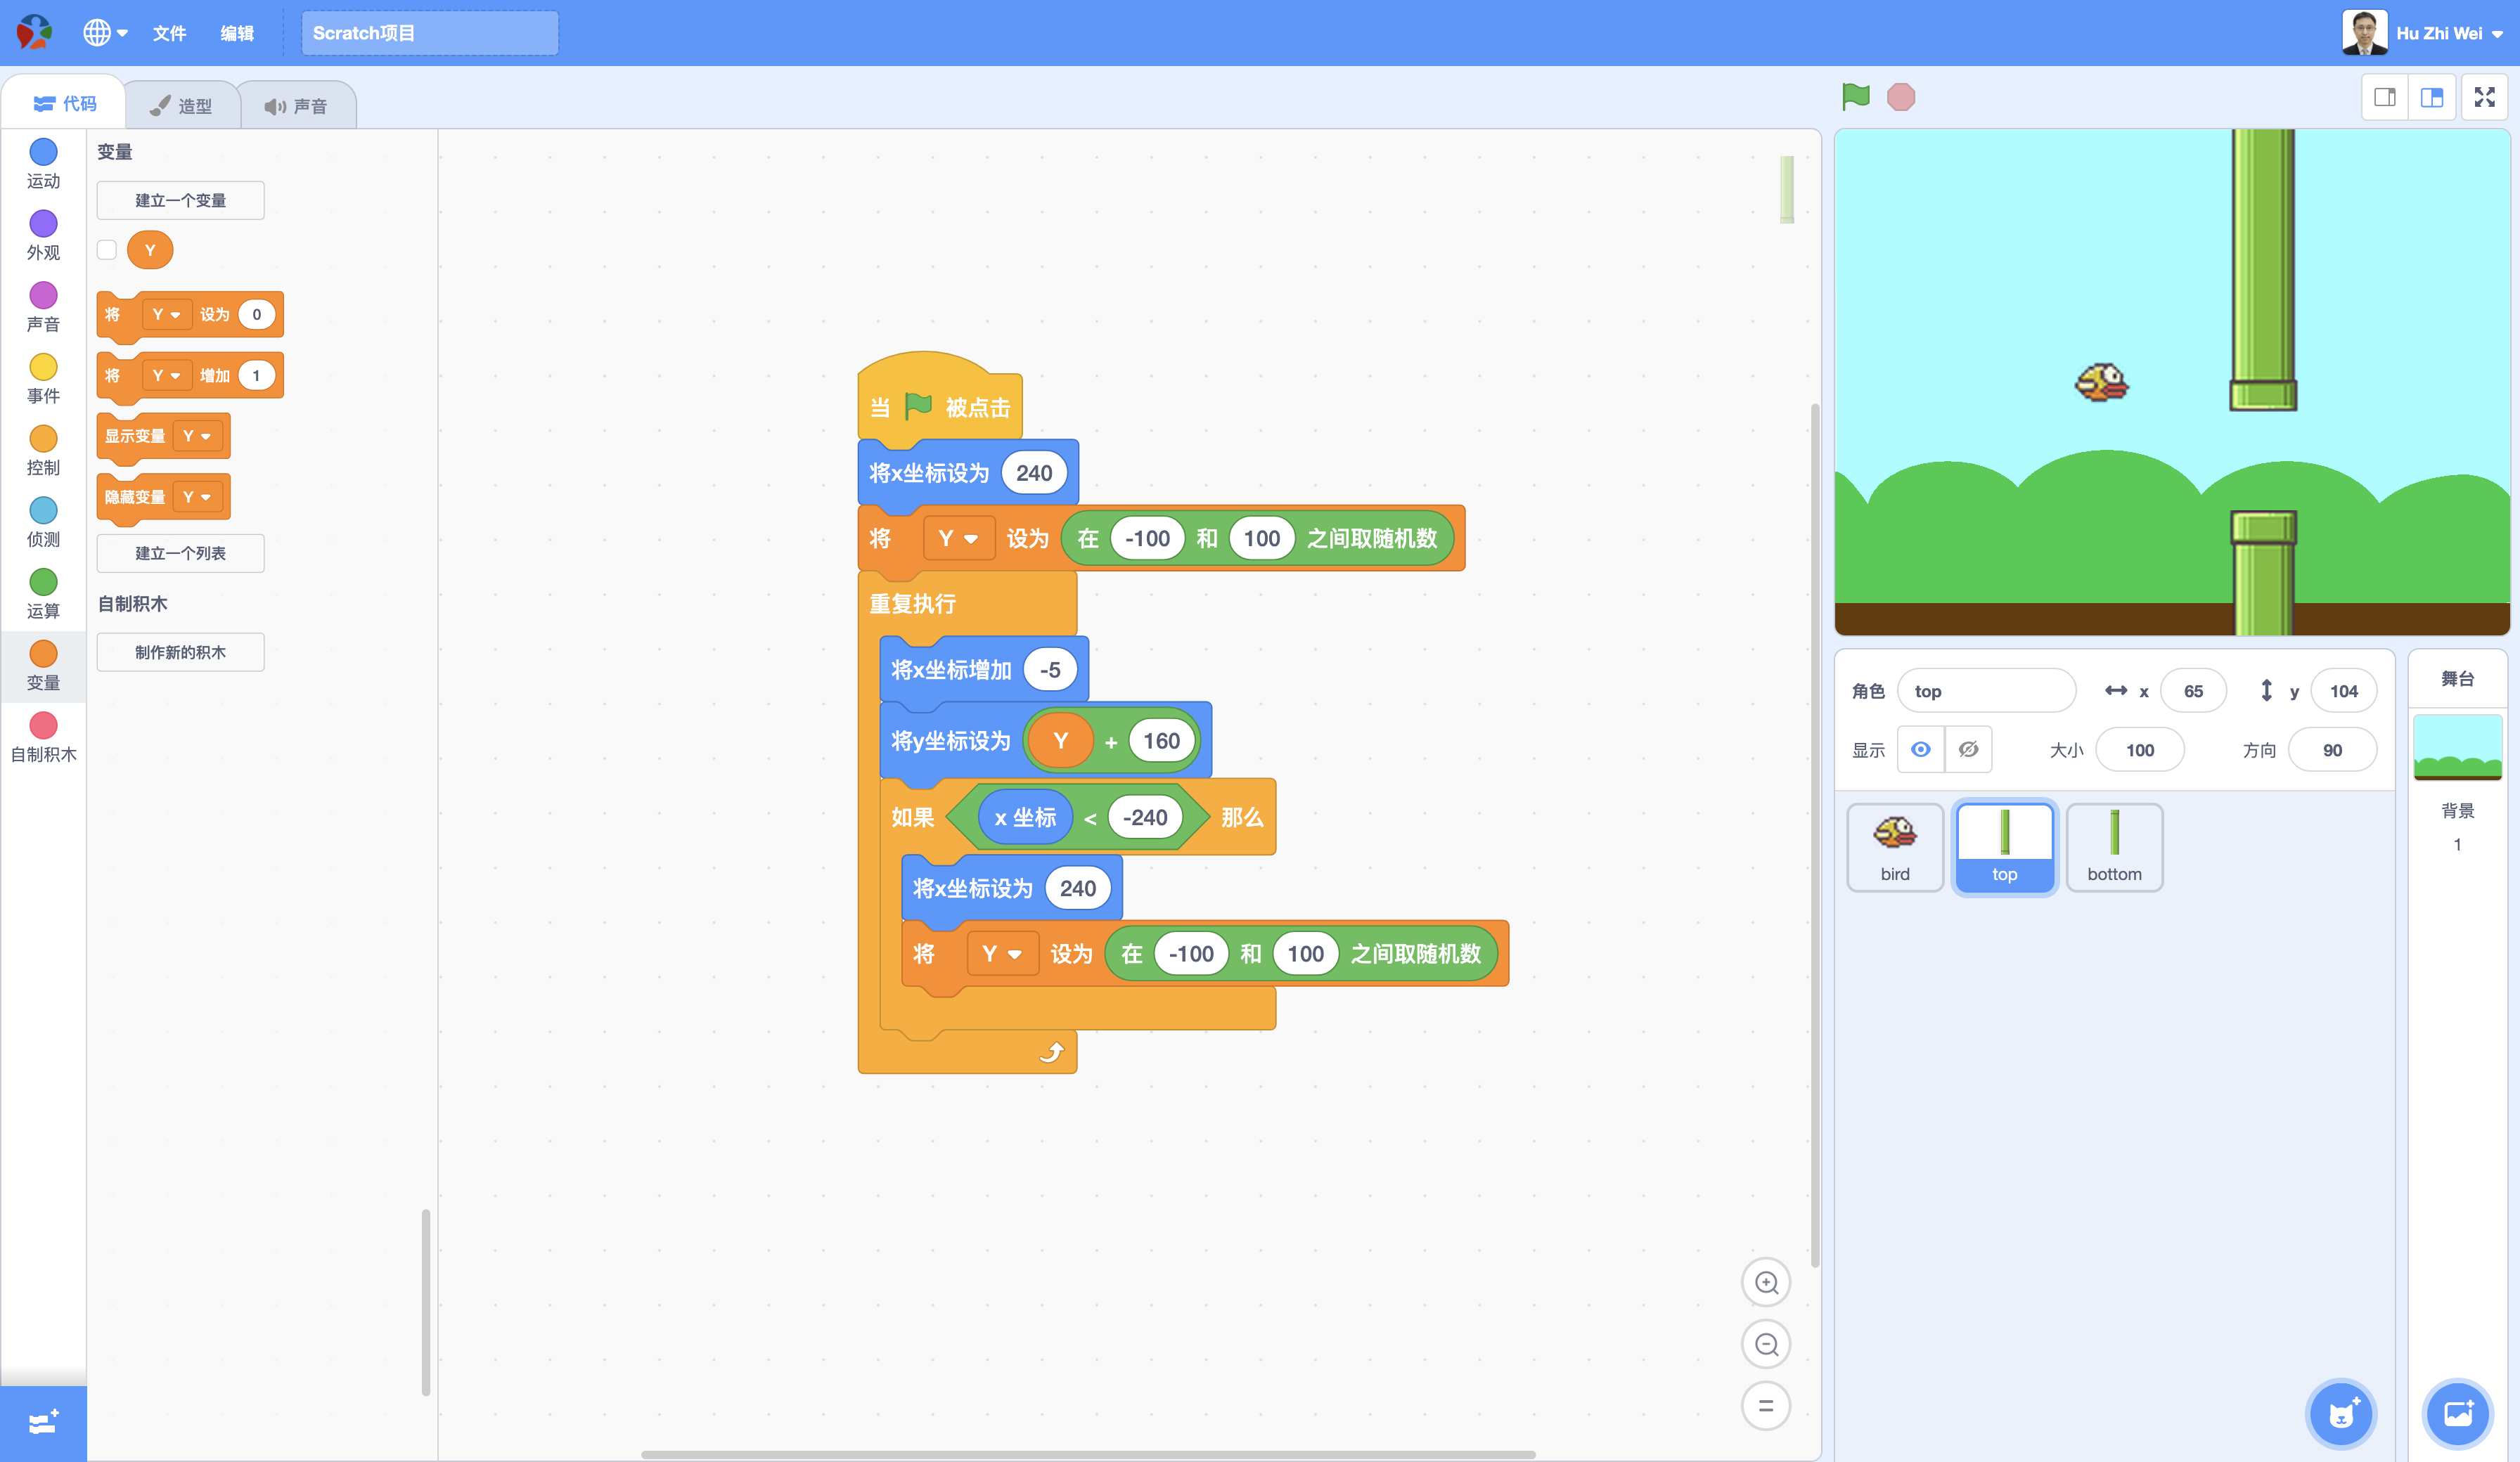The image size is (2520, 1462).
Task: Zoom out the code workspace
Action: coord(1766,1344)
